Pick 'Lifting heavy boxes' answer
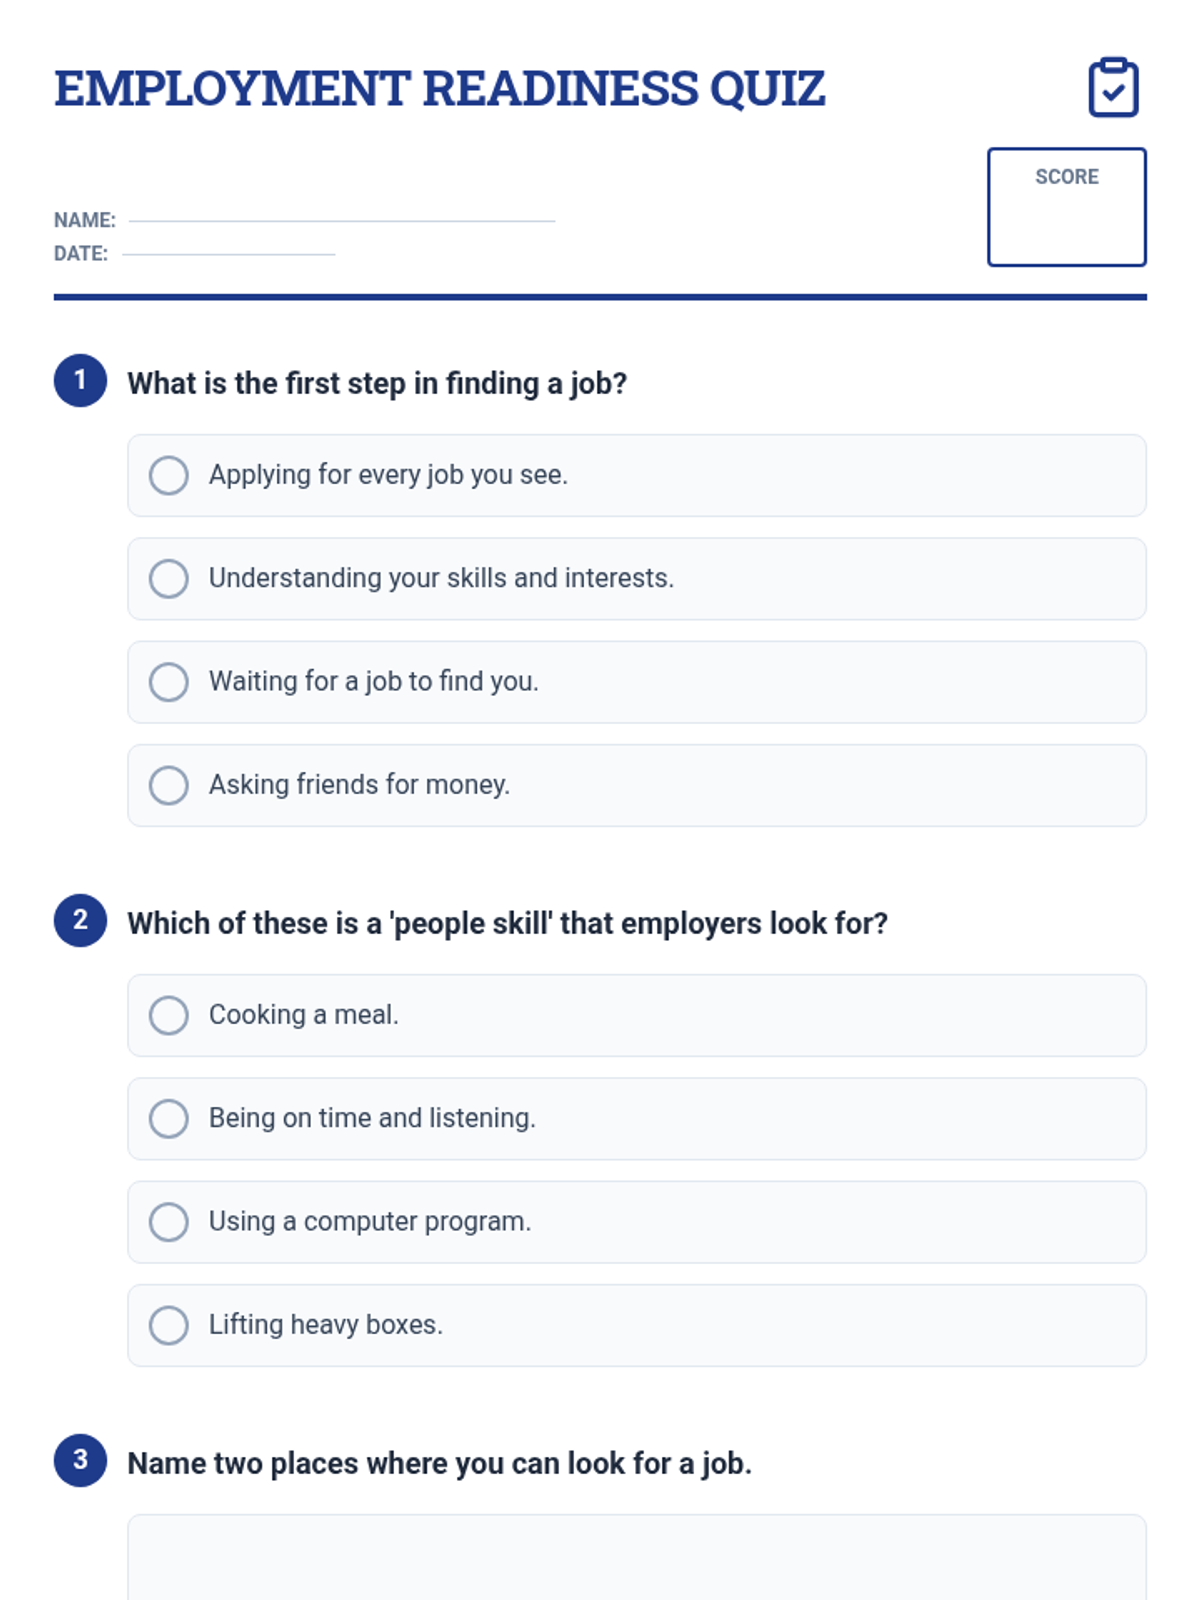This screenshot has height=1600, width=1200. 637,1325
